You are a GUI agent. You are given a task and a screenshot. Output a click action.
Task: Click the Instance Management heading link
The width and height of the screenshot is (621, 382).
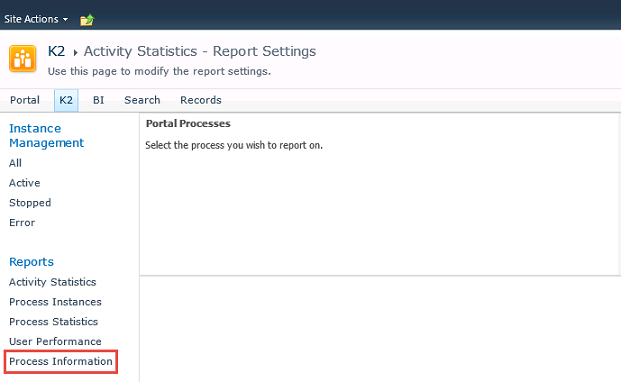coord(46,135)
